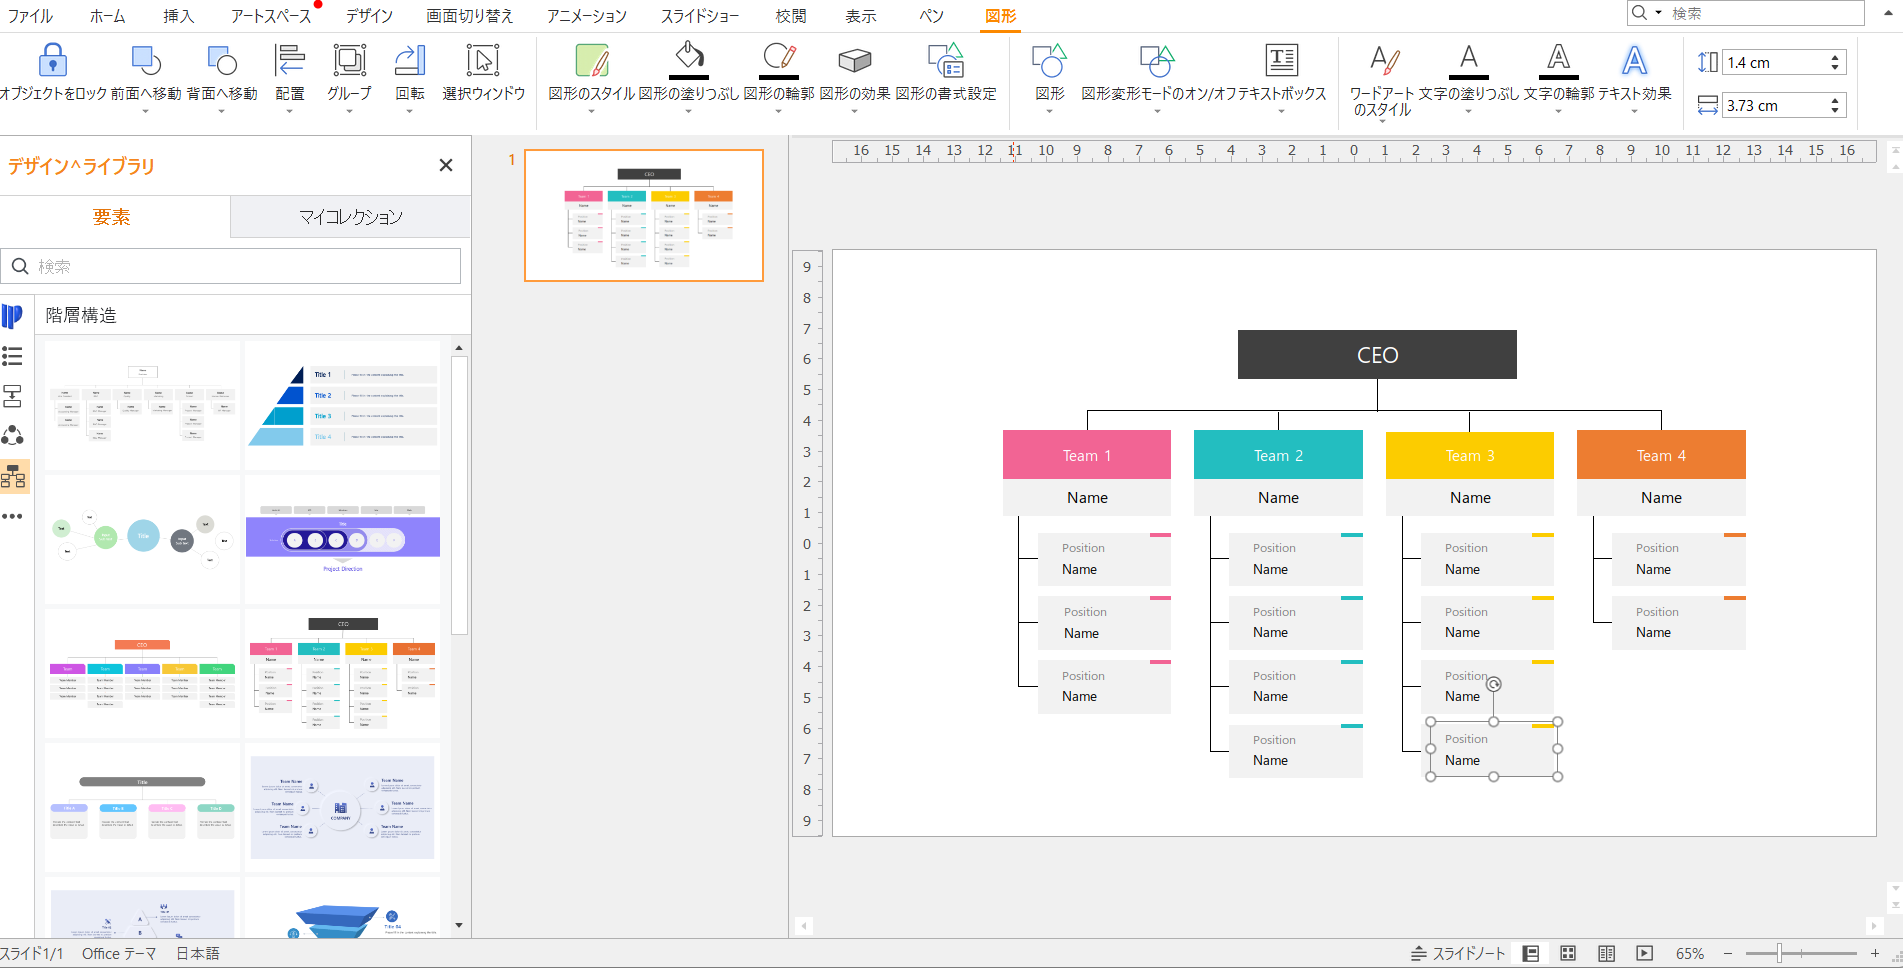
Task: Expand the shape fill dropdown
Action: click(x=688, y=111)
